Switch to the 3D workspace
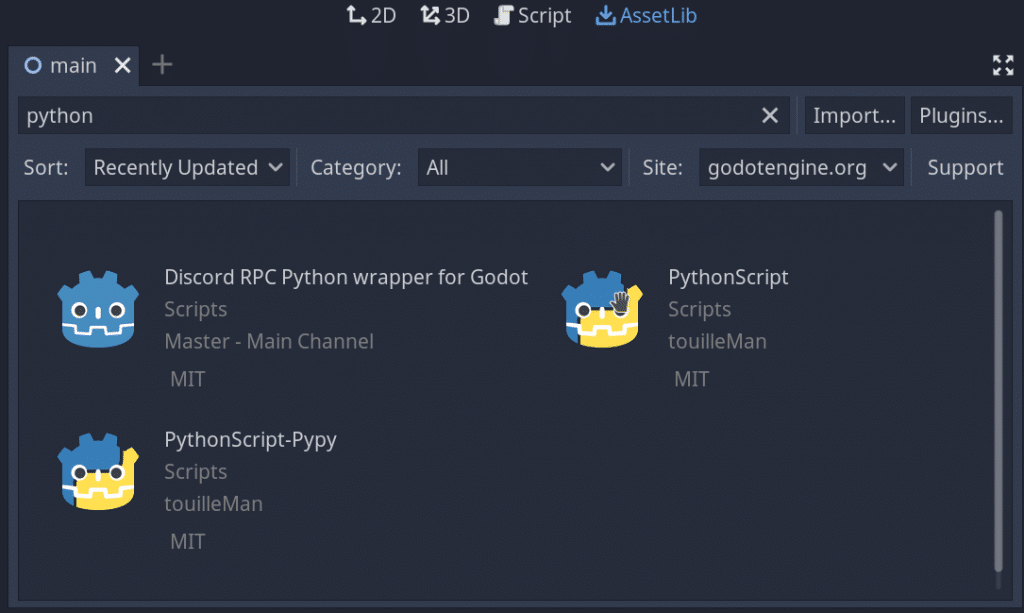 tap(445, 15)
